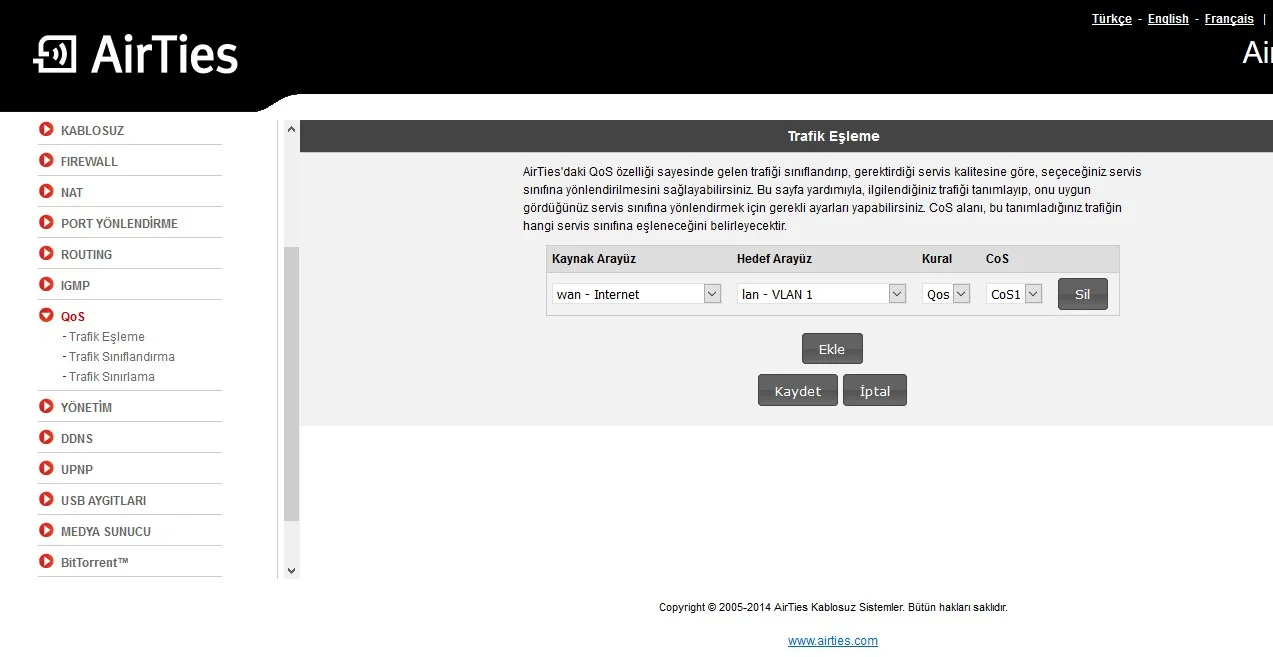Open the BitTorrent menu
1273x657 pixels.
pyautogui.click(x=95, y=563)
